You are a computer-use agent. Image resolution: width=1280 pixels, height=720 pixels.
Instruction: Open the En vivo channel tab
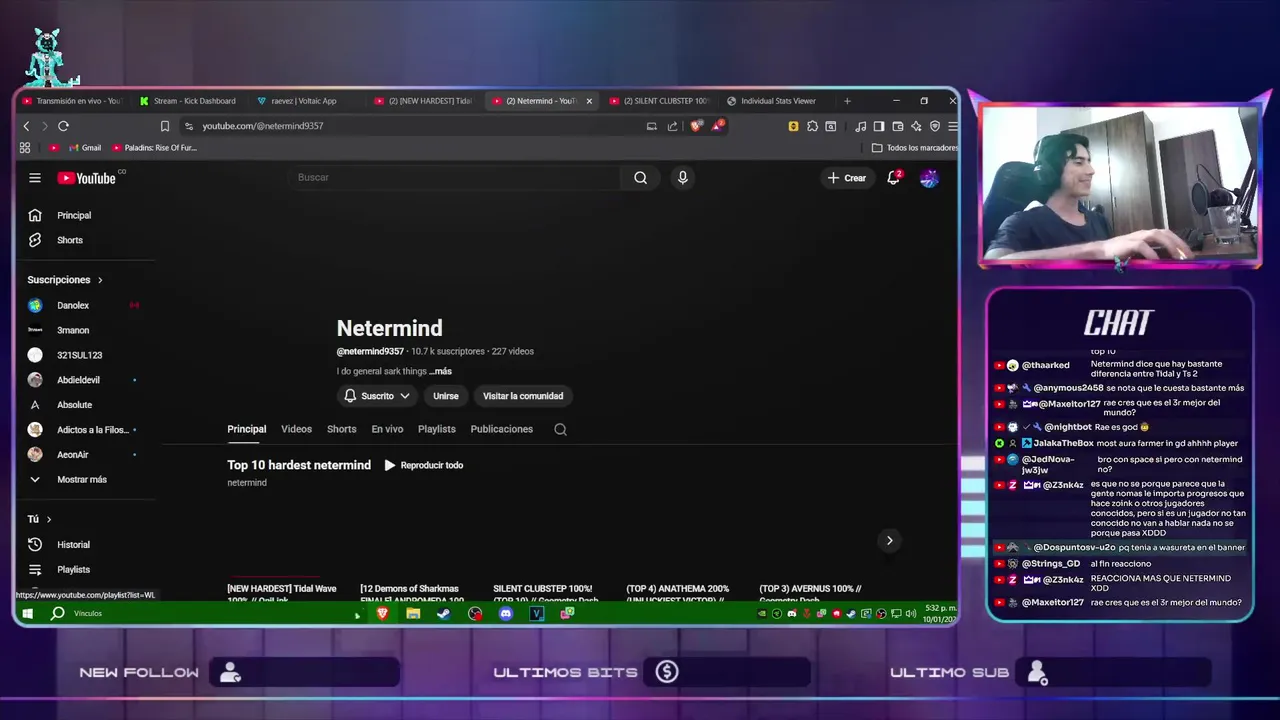[387, 429]
